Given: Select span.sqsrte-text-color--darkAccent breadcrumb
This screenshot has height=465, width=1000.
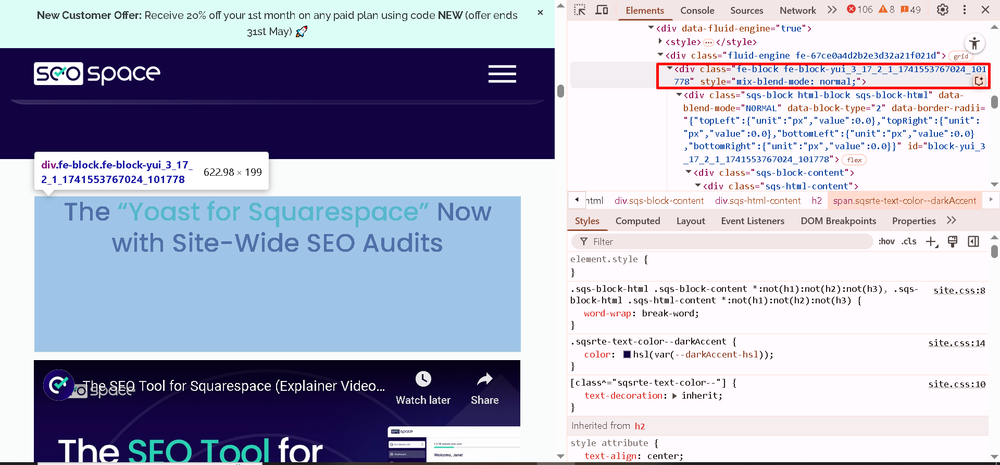Looking at the screenshot, I should (x=904, y=200).
